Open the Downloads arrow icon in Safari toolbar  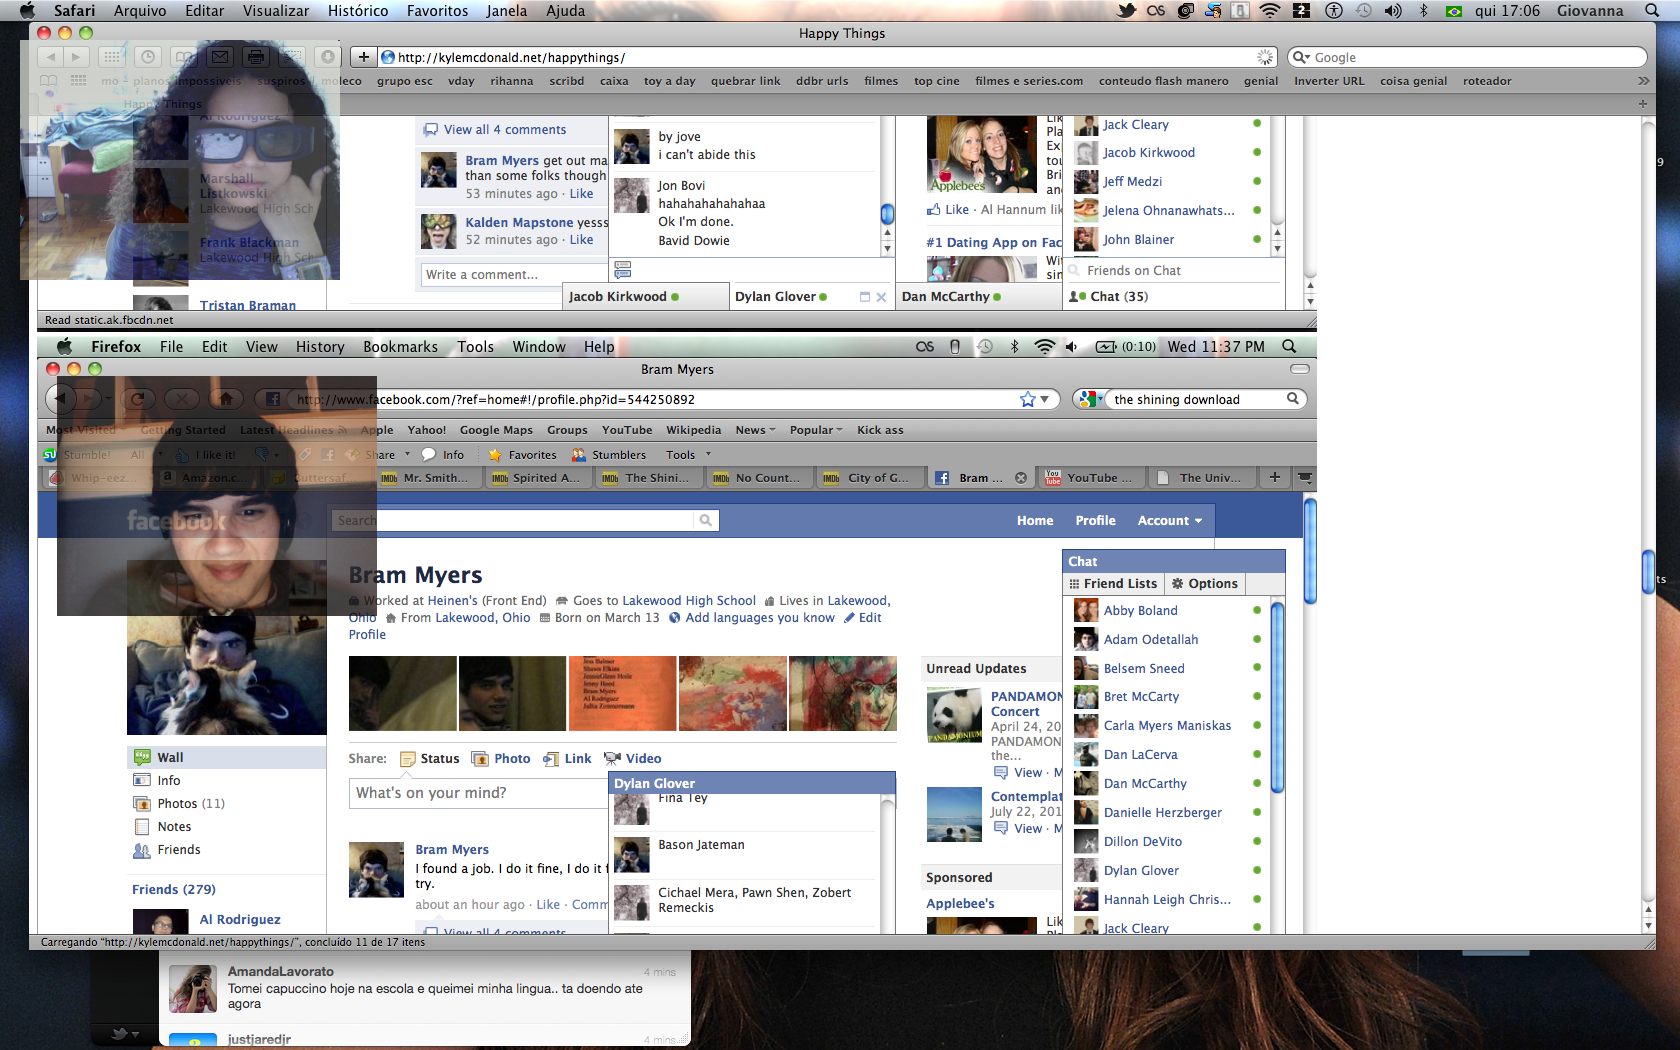327,57
